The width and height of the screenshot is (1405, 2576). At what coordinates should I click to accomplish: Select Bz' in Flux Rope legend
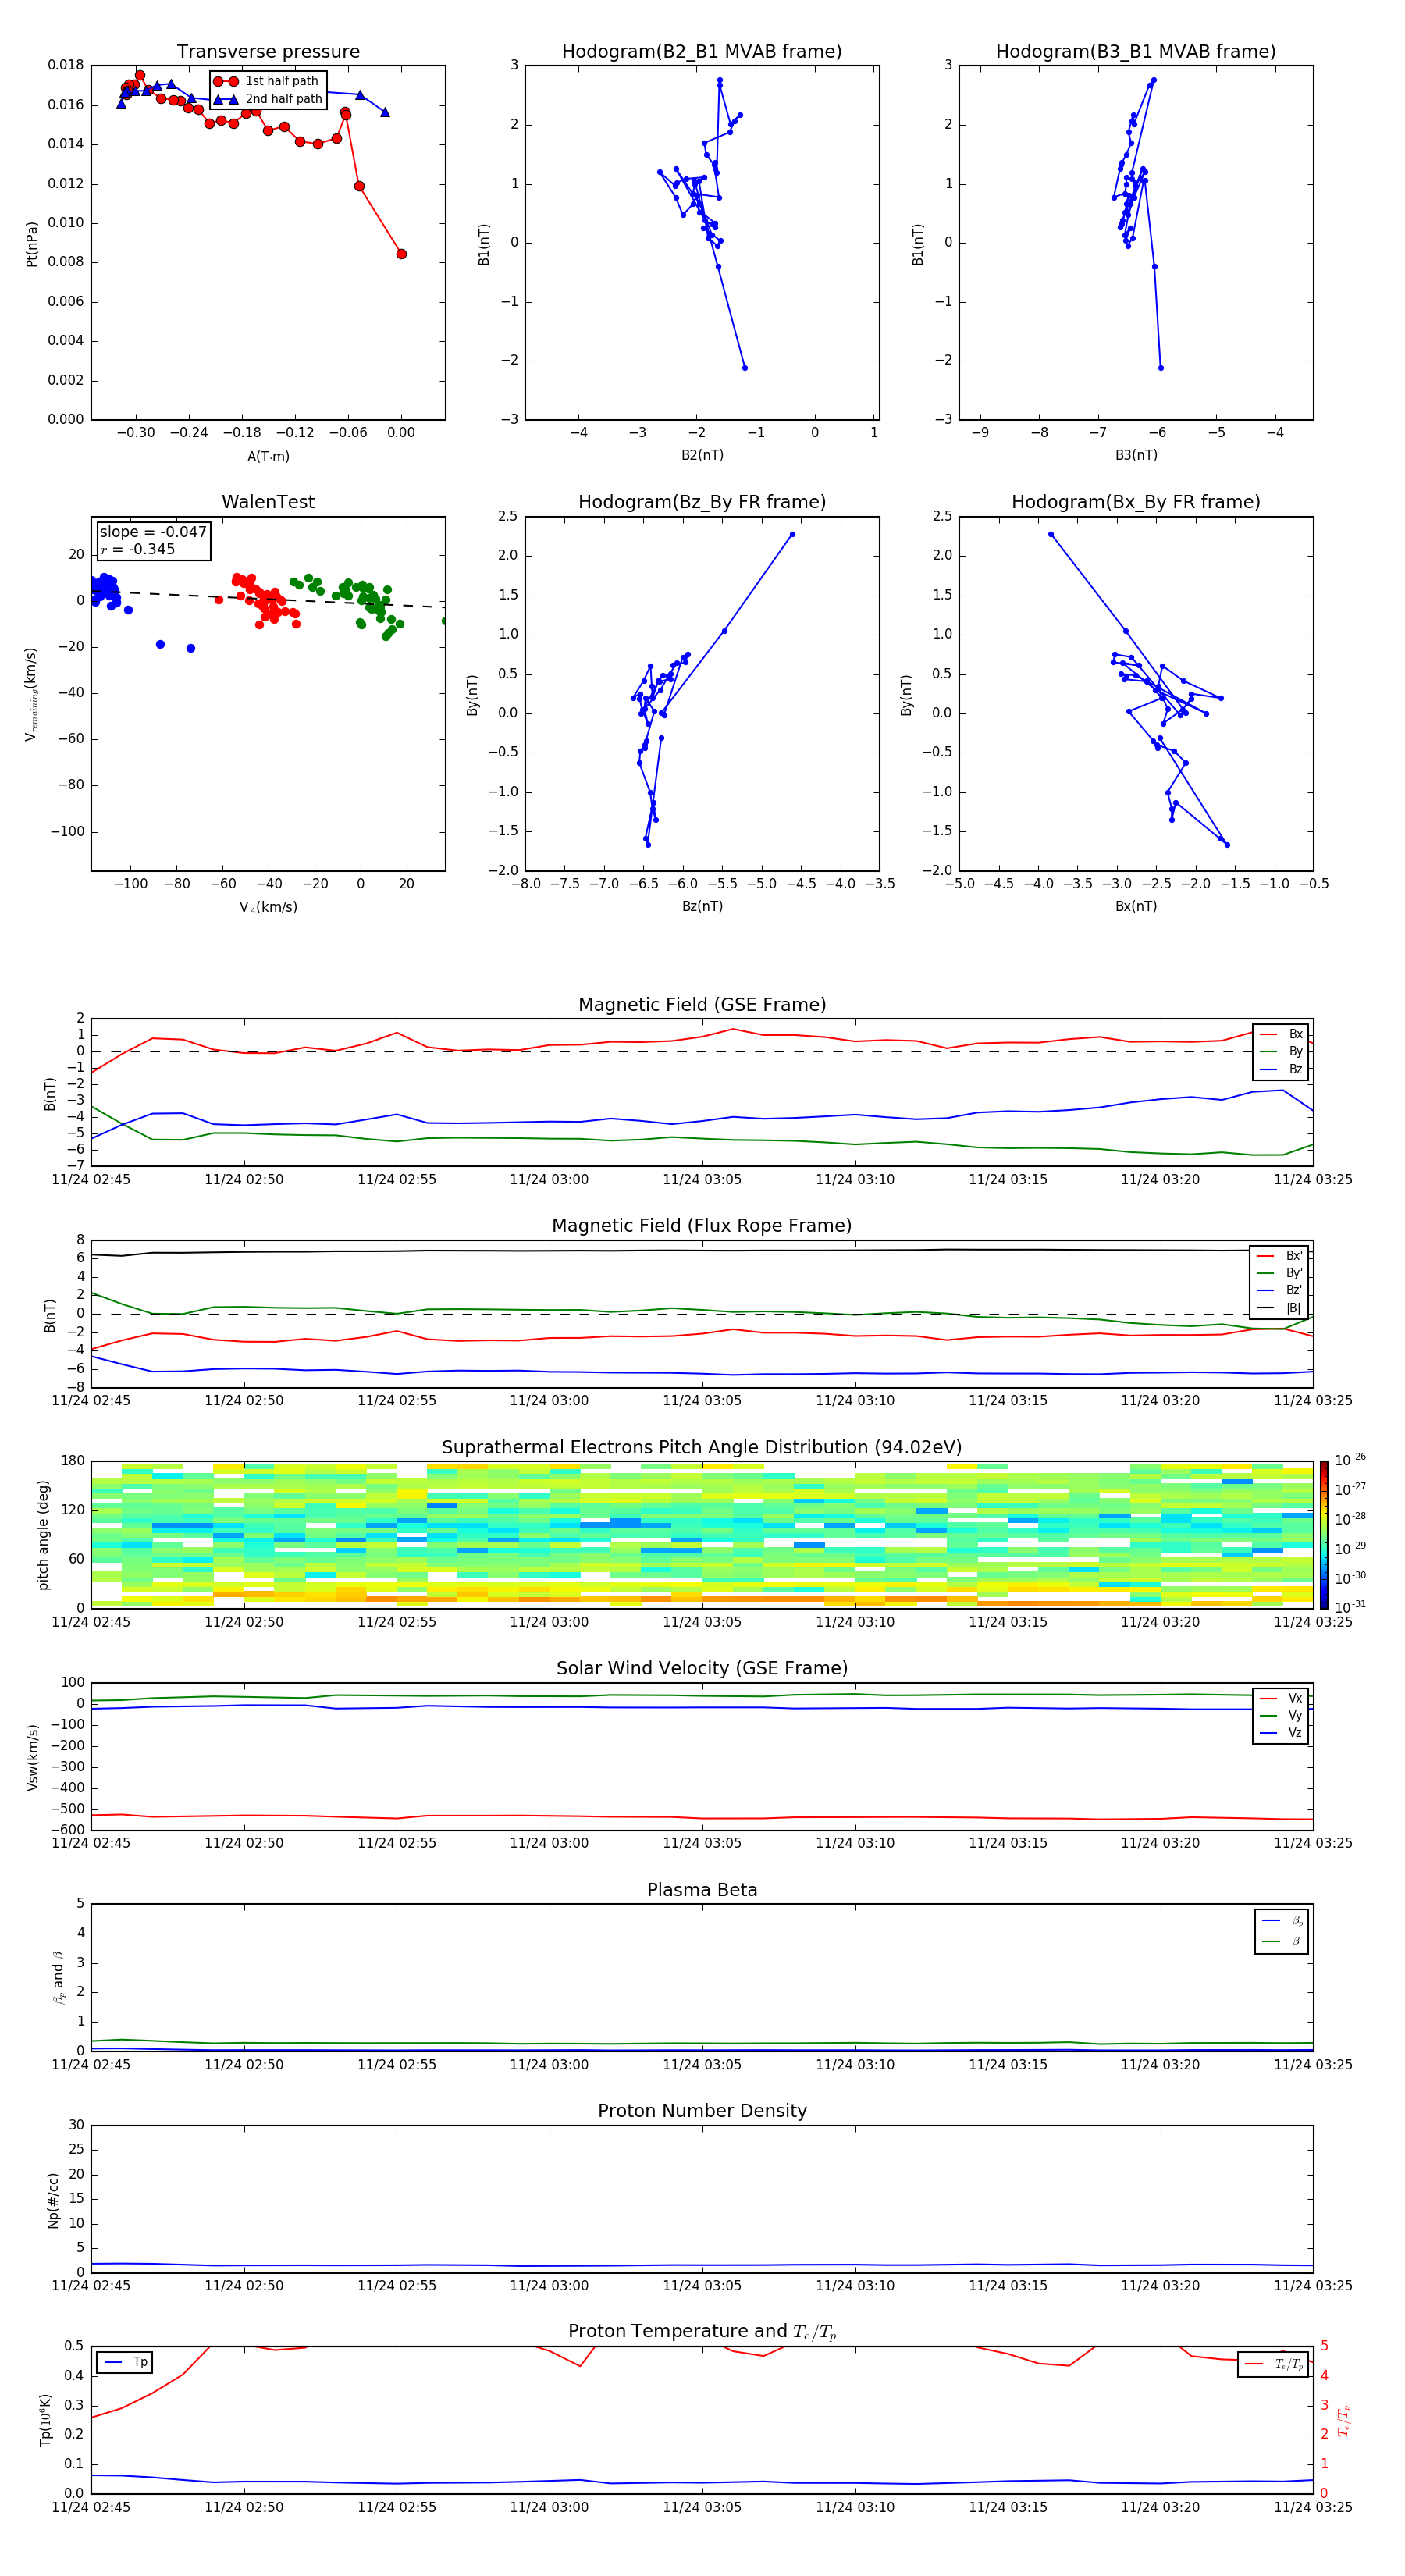pyautogui.click(x=1280, y=1291)
